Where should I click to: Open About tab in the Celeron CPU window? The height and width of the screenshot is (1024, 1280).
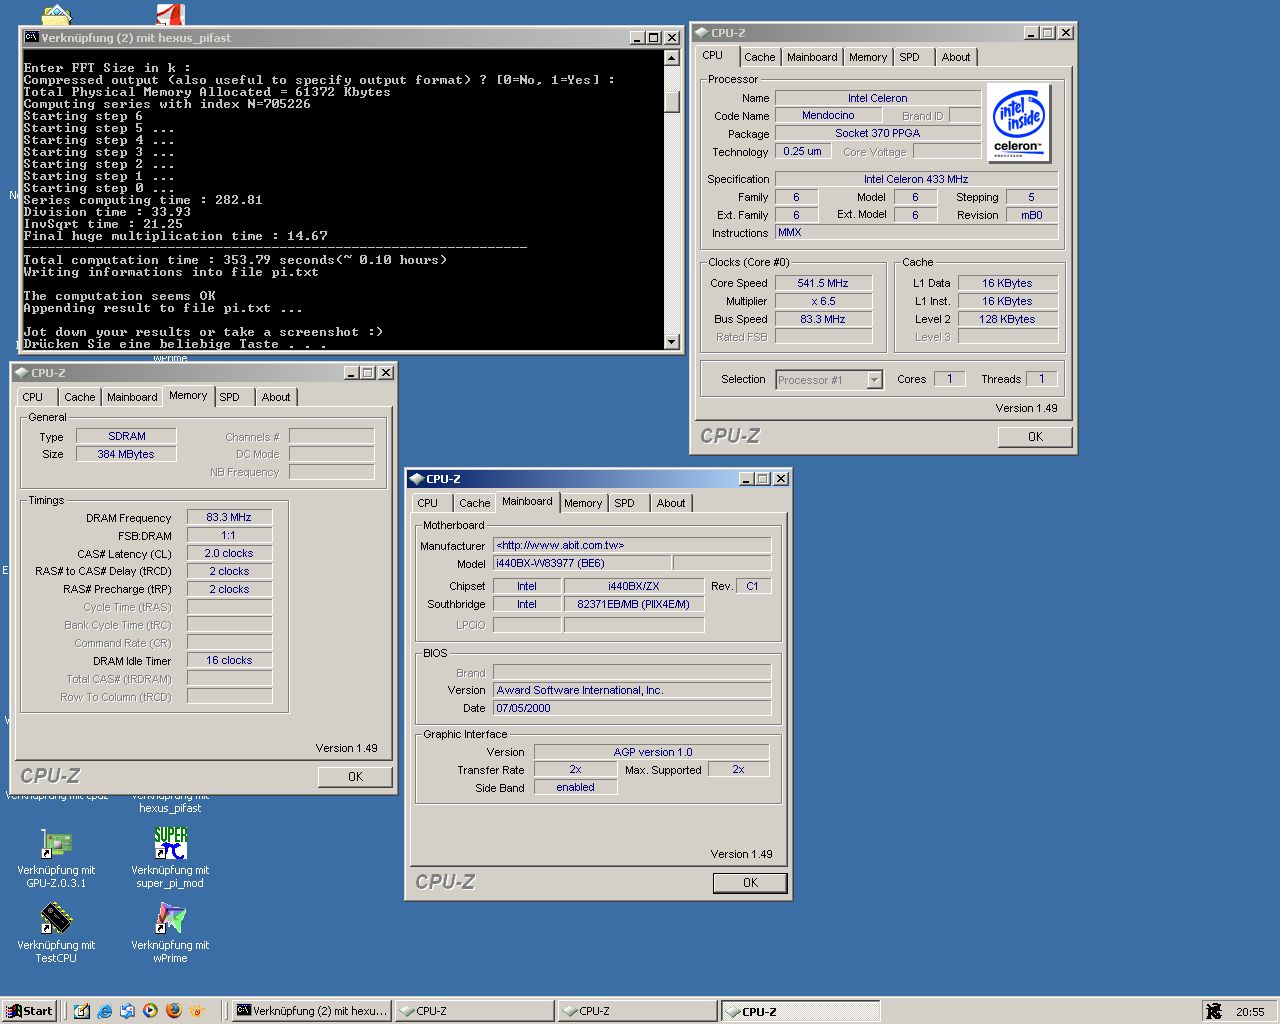pos(956,57)
